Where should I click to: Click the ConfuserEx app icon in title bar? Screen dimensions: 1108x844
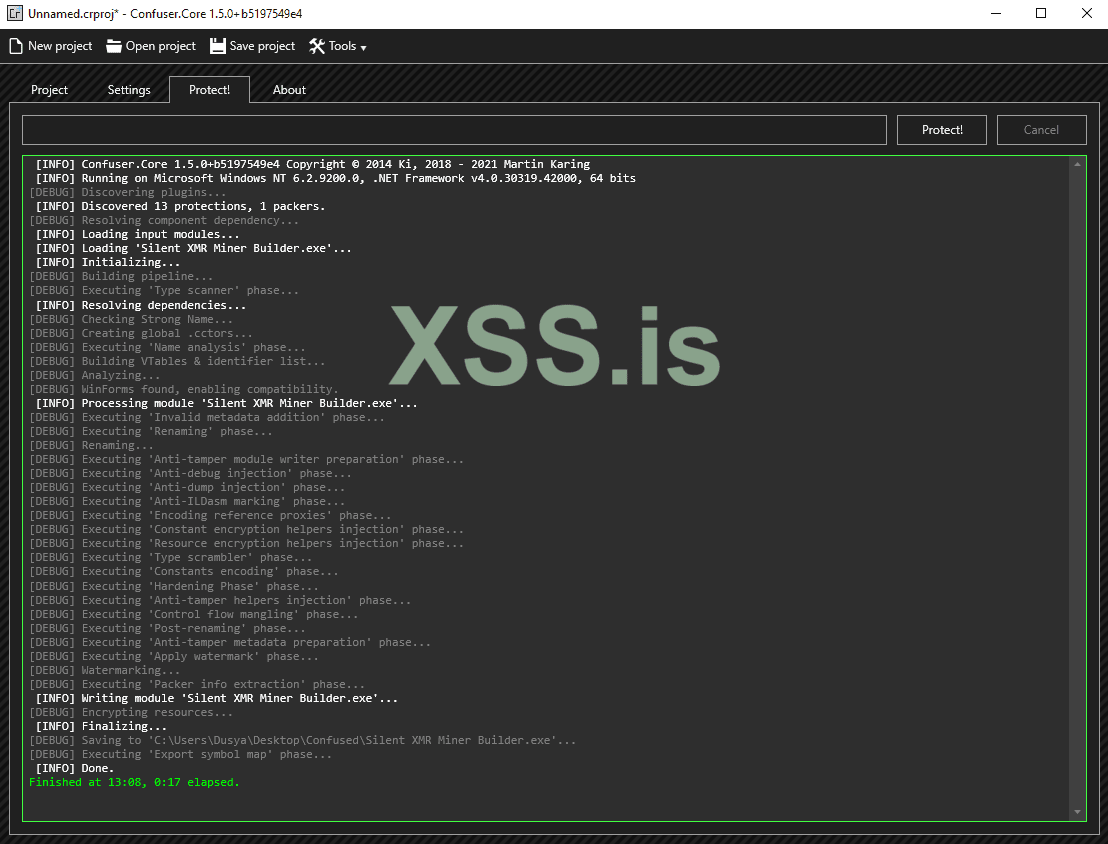tap(14, 13)
